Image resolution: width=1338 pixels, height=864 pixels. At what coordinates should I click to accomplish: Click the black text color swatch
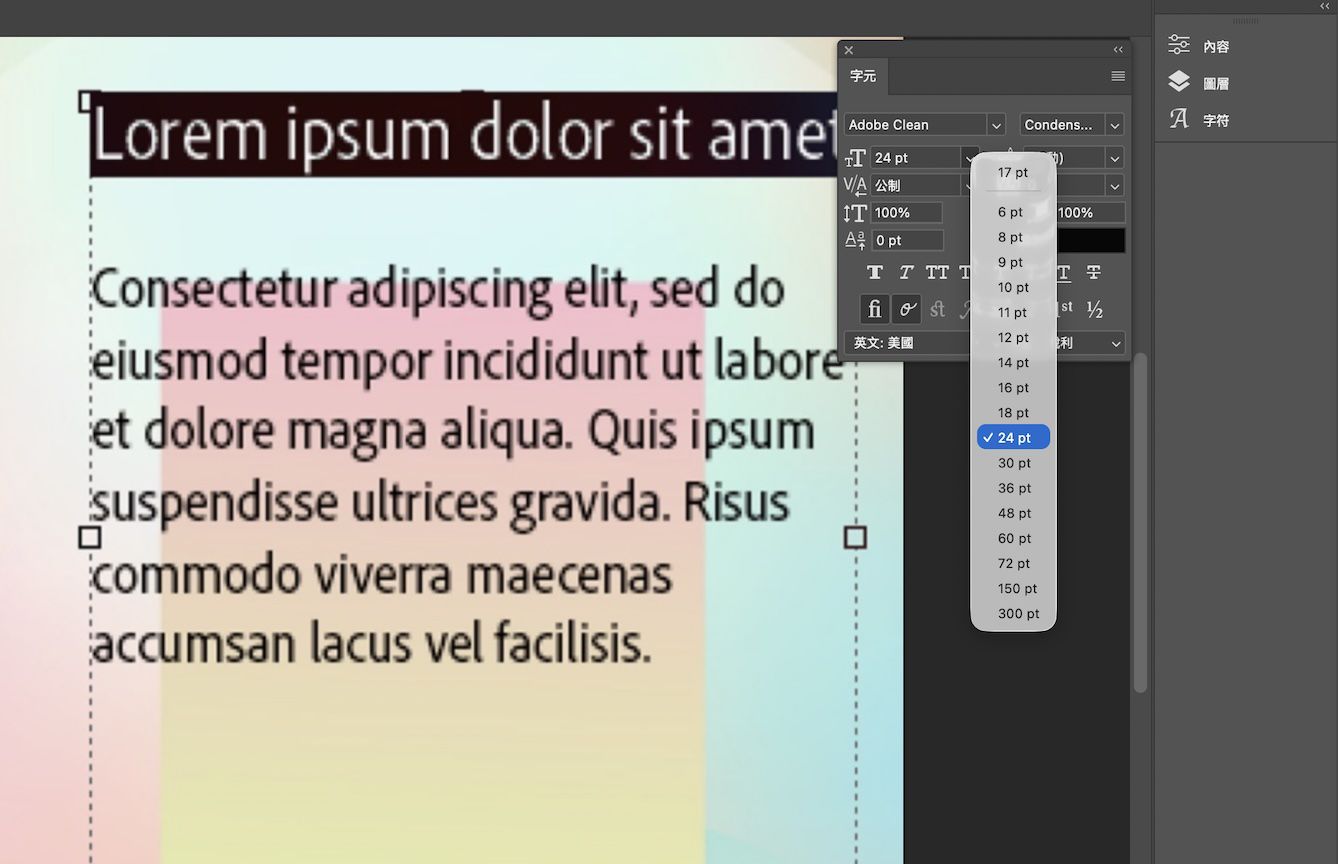pos(1091,240)
